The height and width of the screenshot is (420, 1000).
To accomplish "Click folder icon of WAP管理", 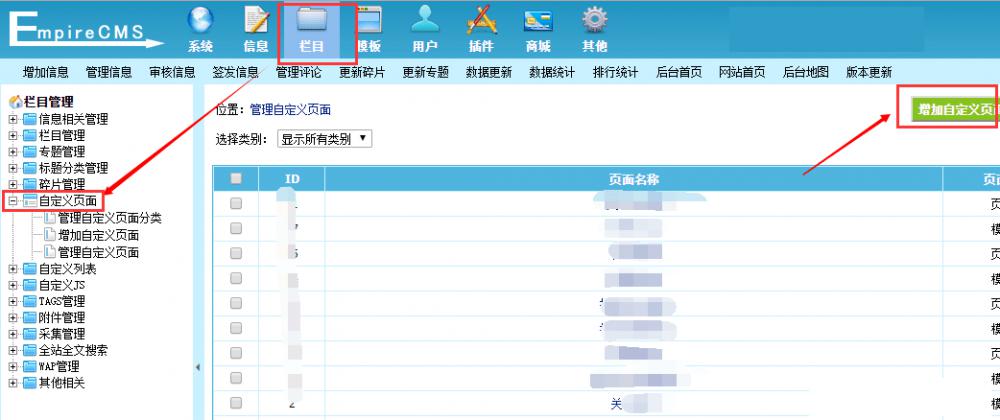I will [x=30, y=366].
